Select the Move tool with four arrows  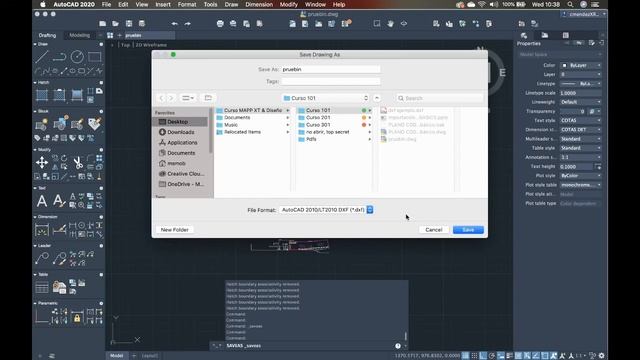[x=42, y=162]
